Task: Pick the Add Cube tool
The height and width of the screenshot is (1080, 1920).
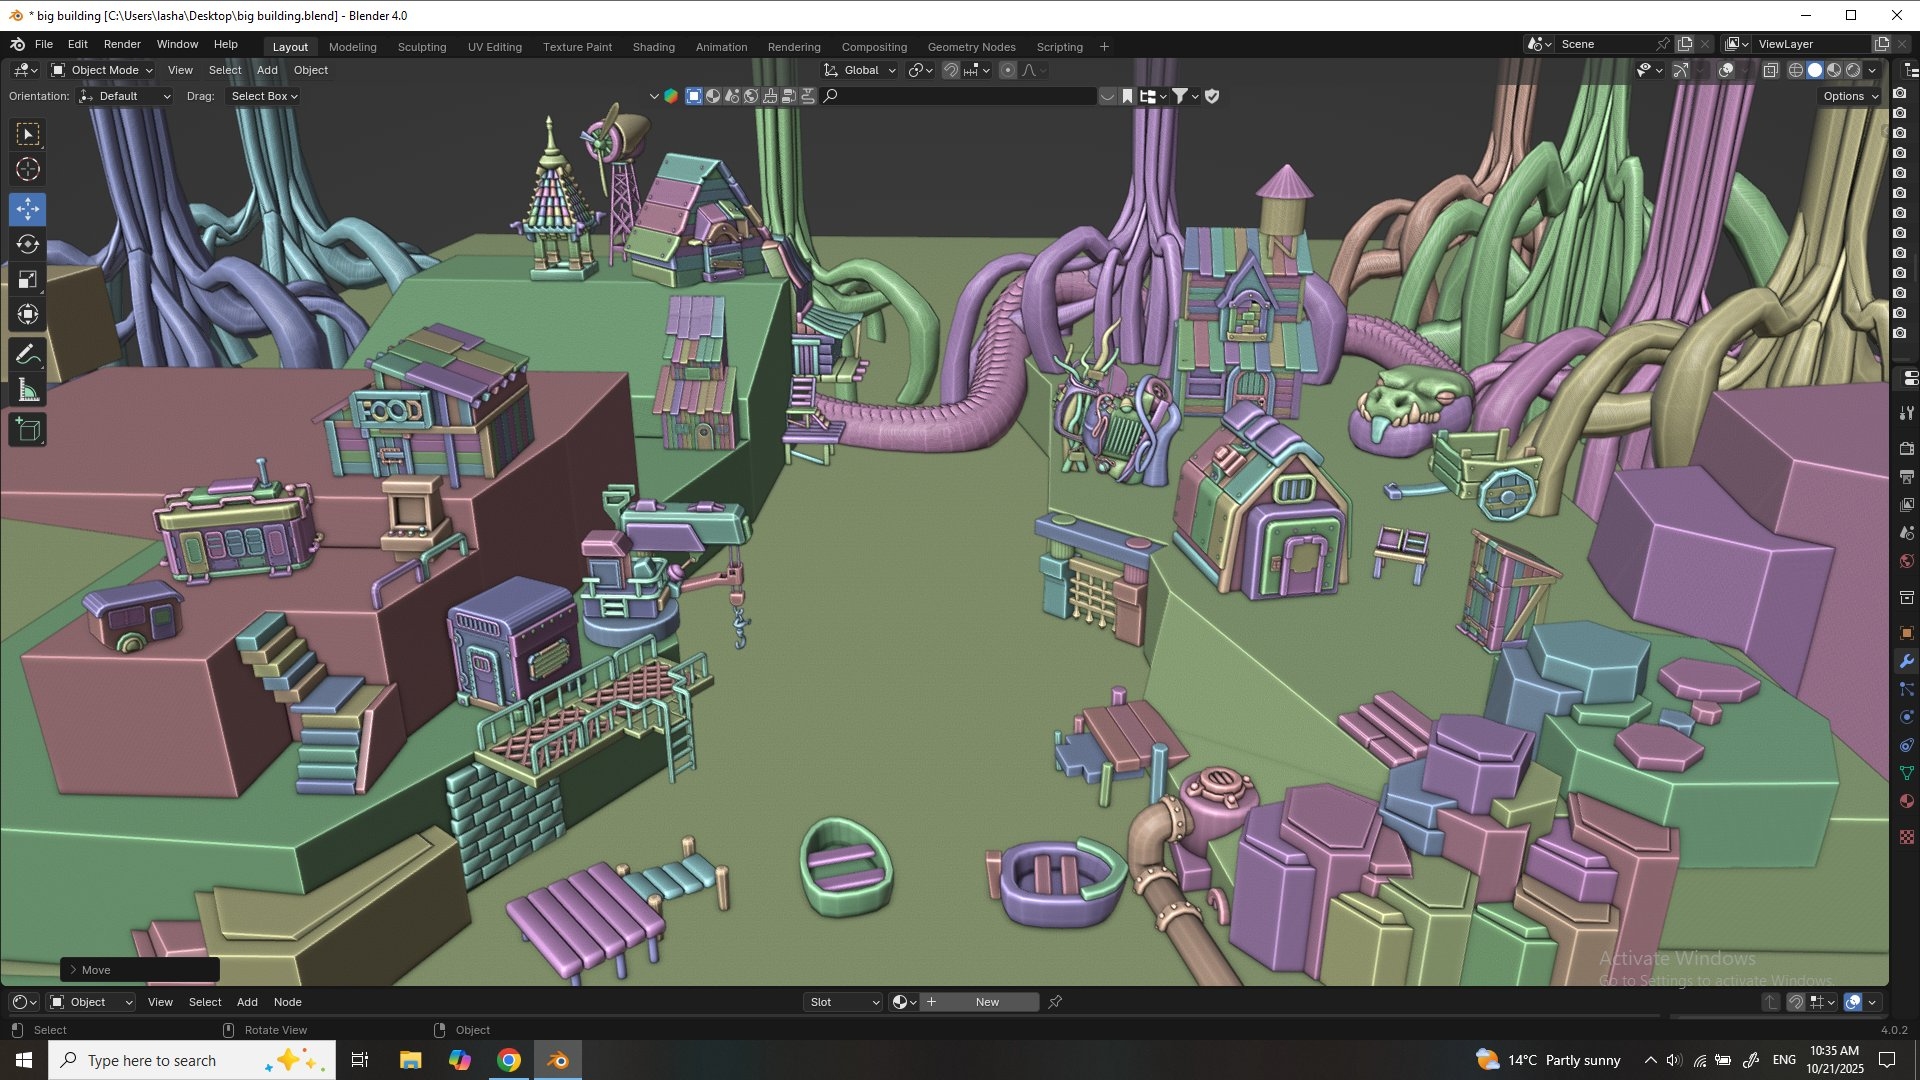Action: tap(28, 430)
